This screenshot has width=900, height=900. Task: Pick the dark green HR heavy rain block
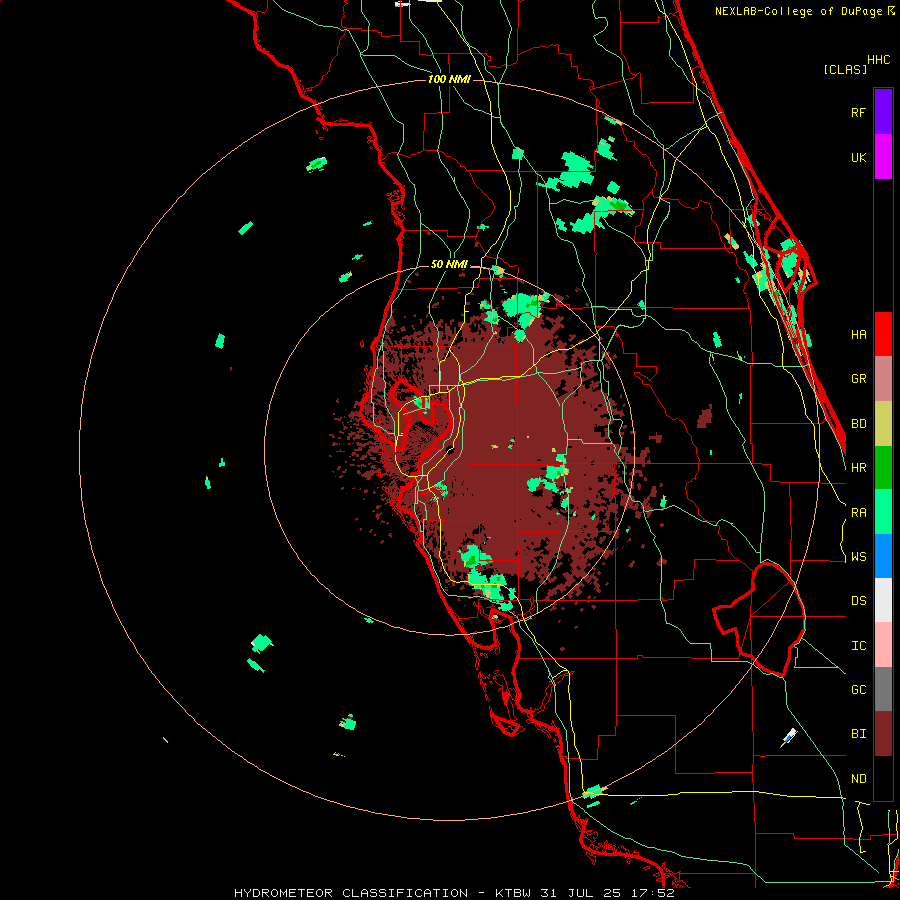(883, 468)
